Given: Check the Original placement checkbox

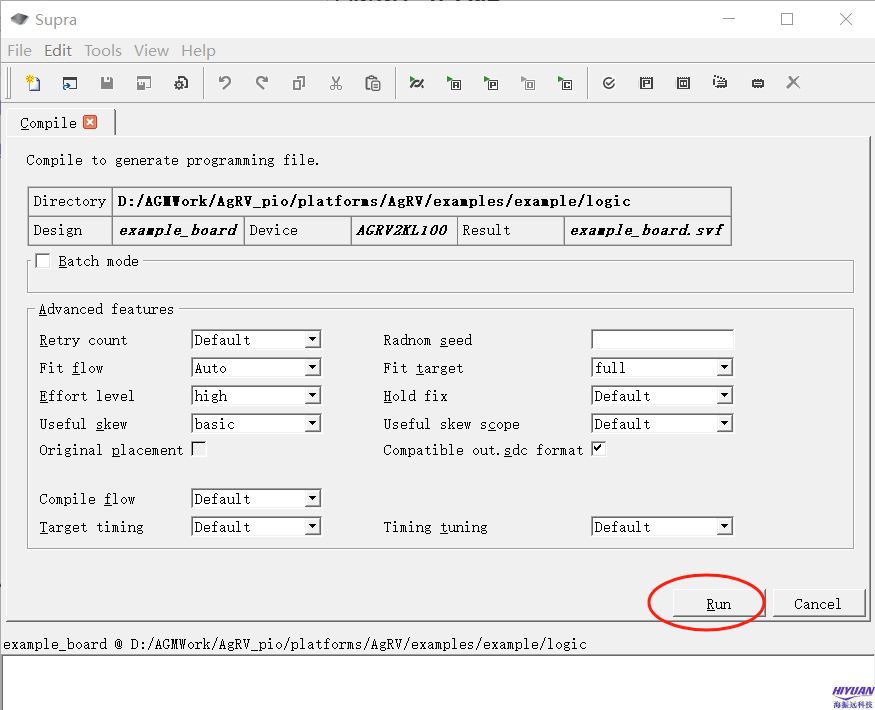Looking at the screenshot, I should pyautogui.click(x=199, y=450).
